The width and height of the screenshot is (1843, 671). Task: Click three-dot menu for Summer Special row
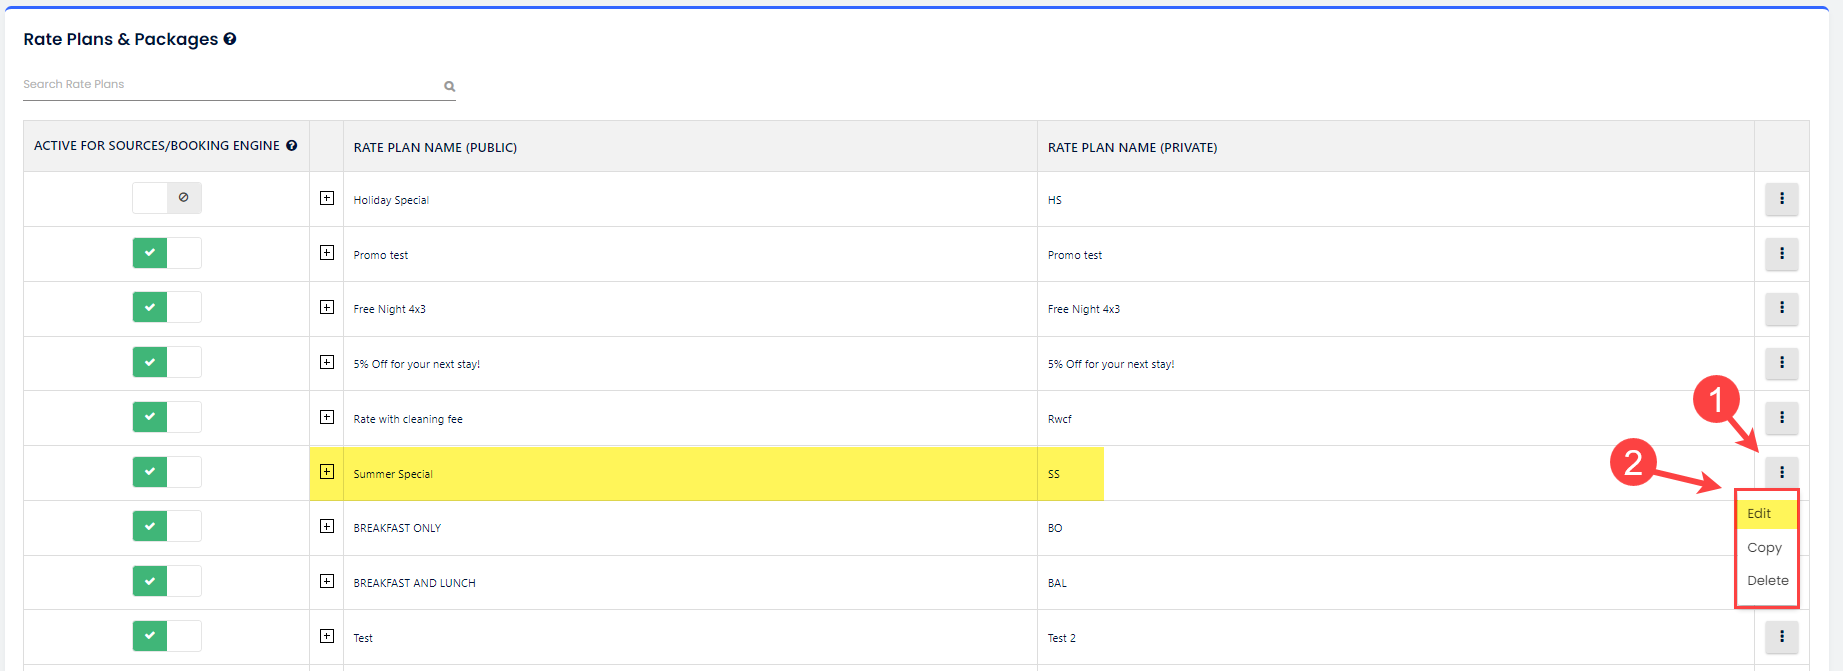click(1781, 472)
